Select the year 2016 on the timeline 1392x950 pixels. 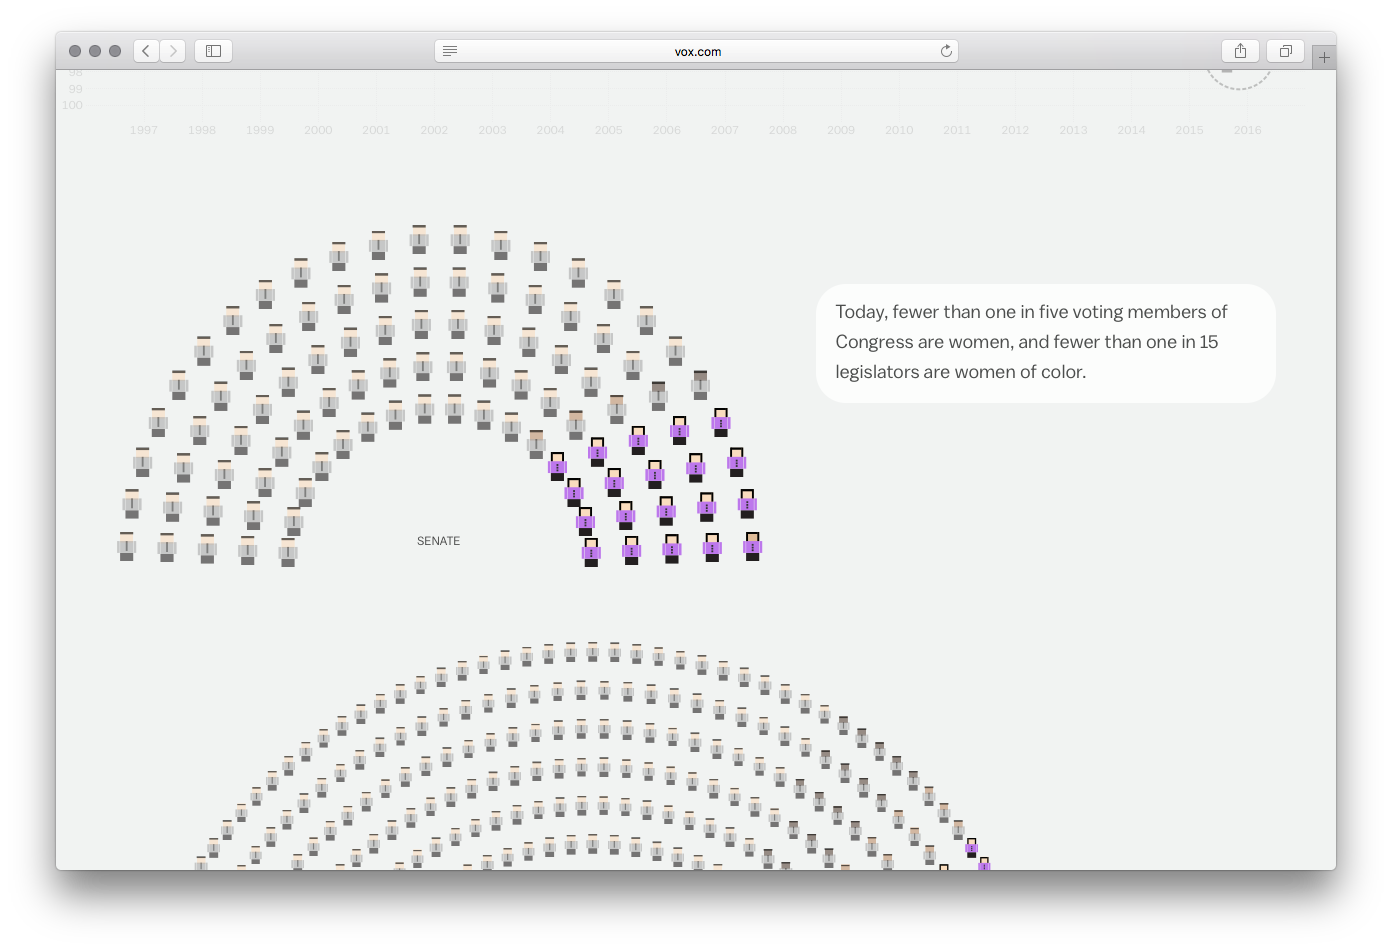1247,129
